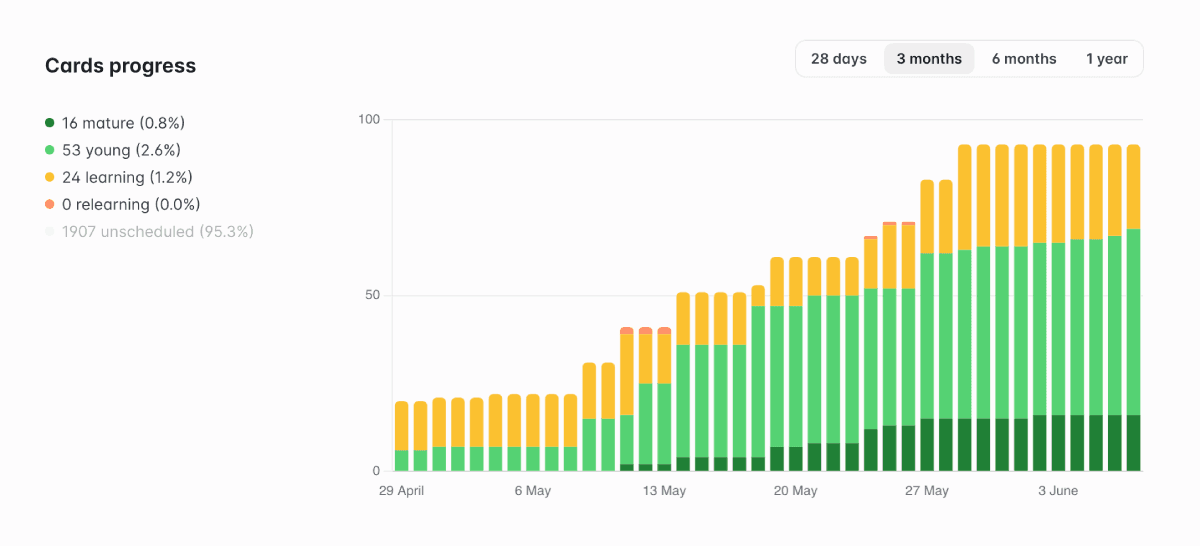Click the 27 May axis label
Viewport: 1200px width, 546px height.
[927, 491]
